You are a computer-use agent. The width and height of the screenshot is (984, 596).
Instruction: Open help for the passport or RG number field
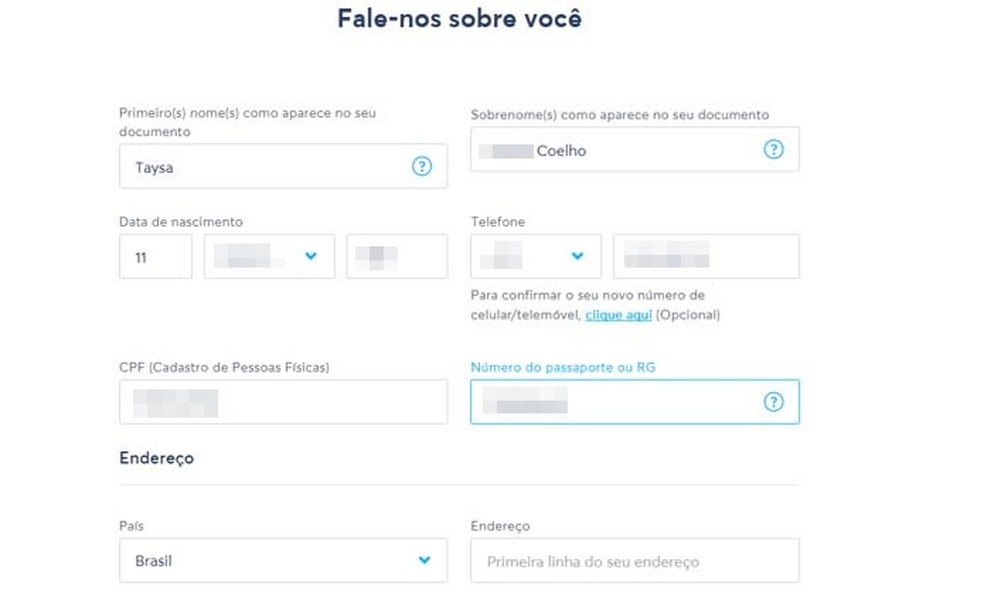click(772, 402)
